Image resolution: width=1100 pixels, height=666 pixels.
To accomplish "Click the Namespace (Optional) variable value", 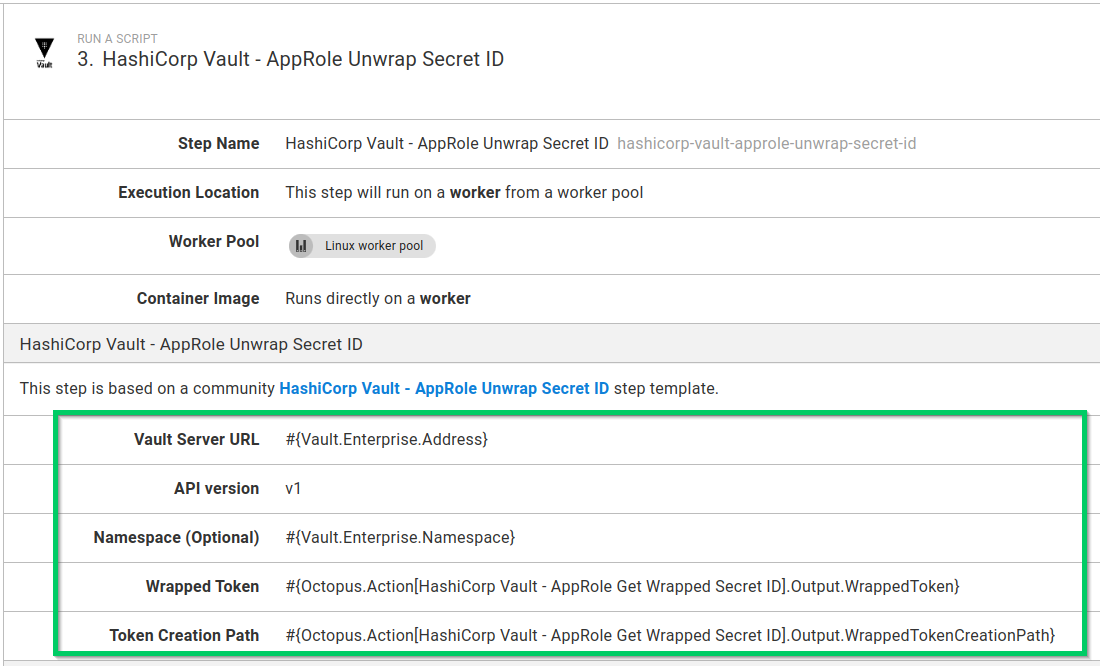I will (399, 537).
